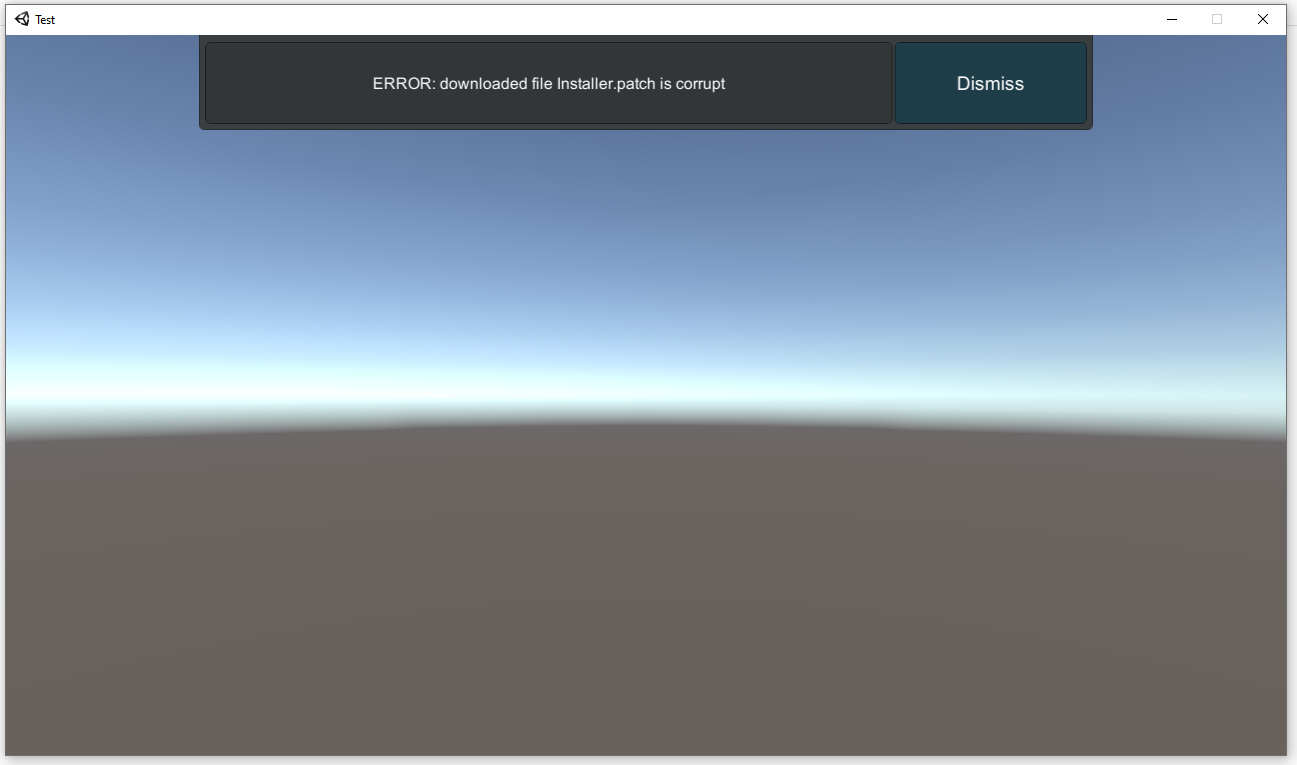
Task: Click the sky area of the scene
Action: click(648, 250)
